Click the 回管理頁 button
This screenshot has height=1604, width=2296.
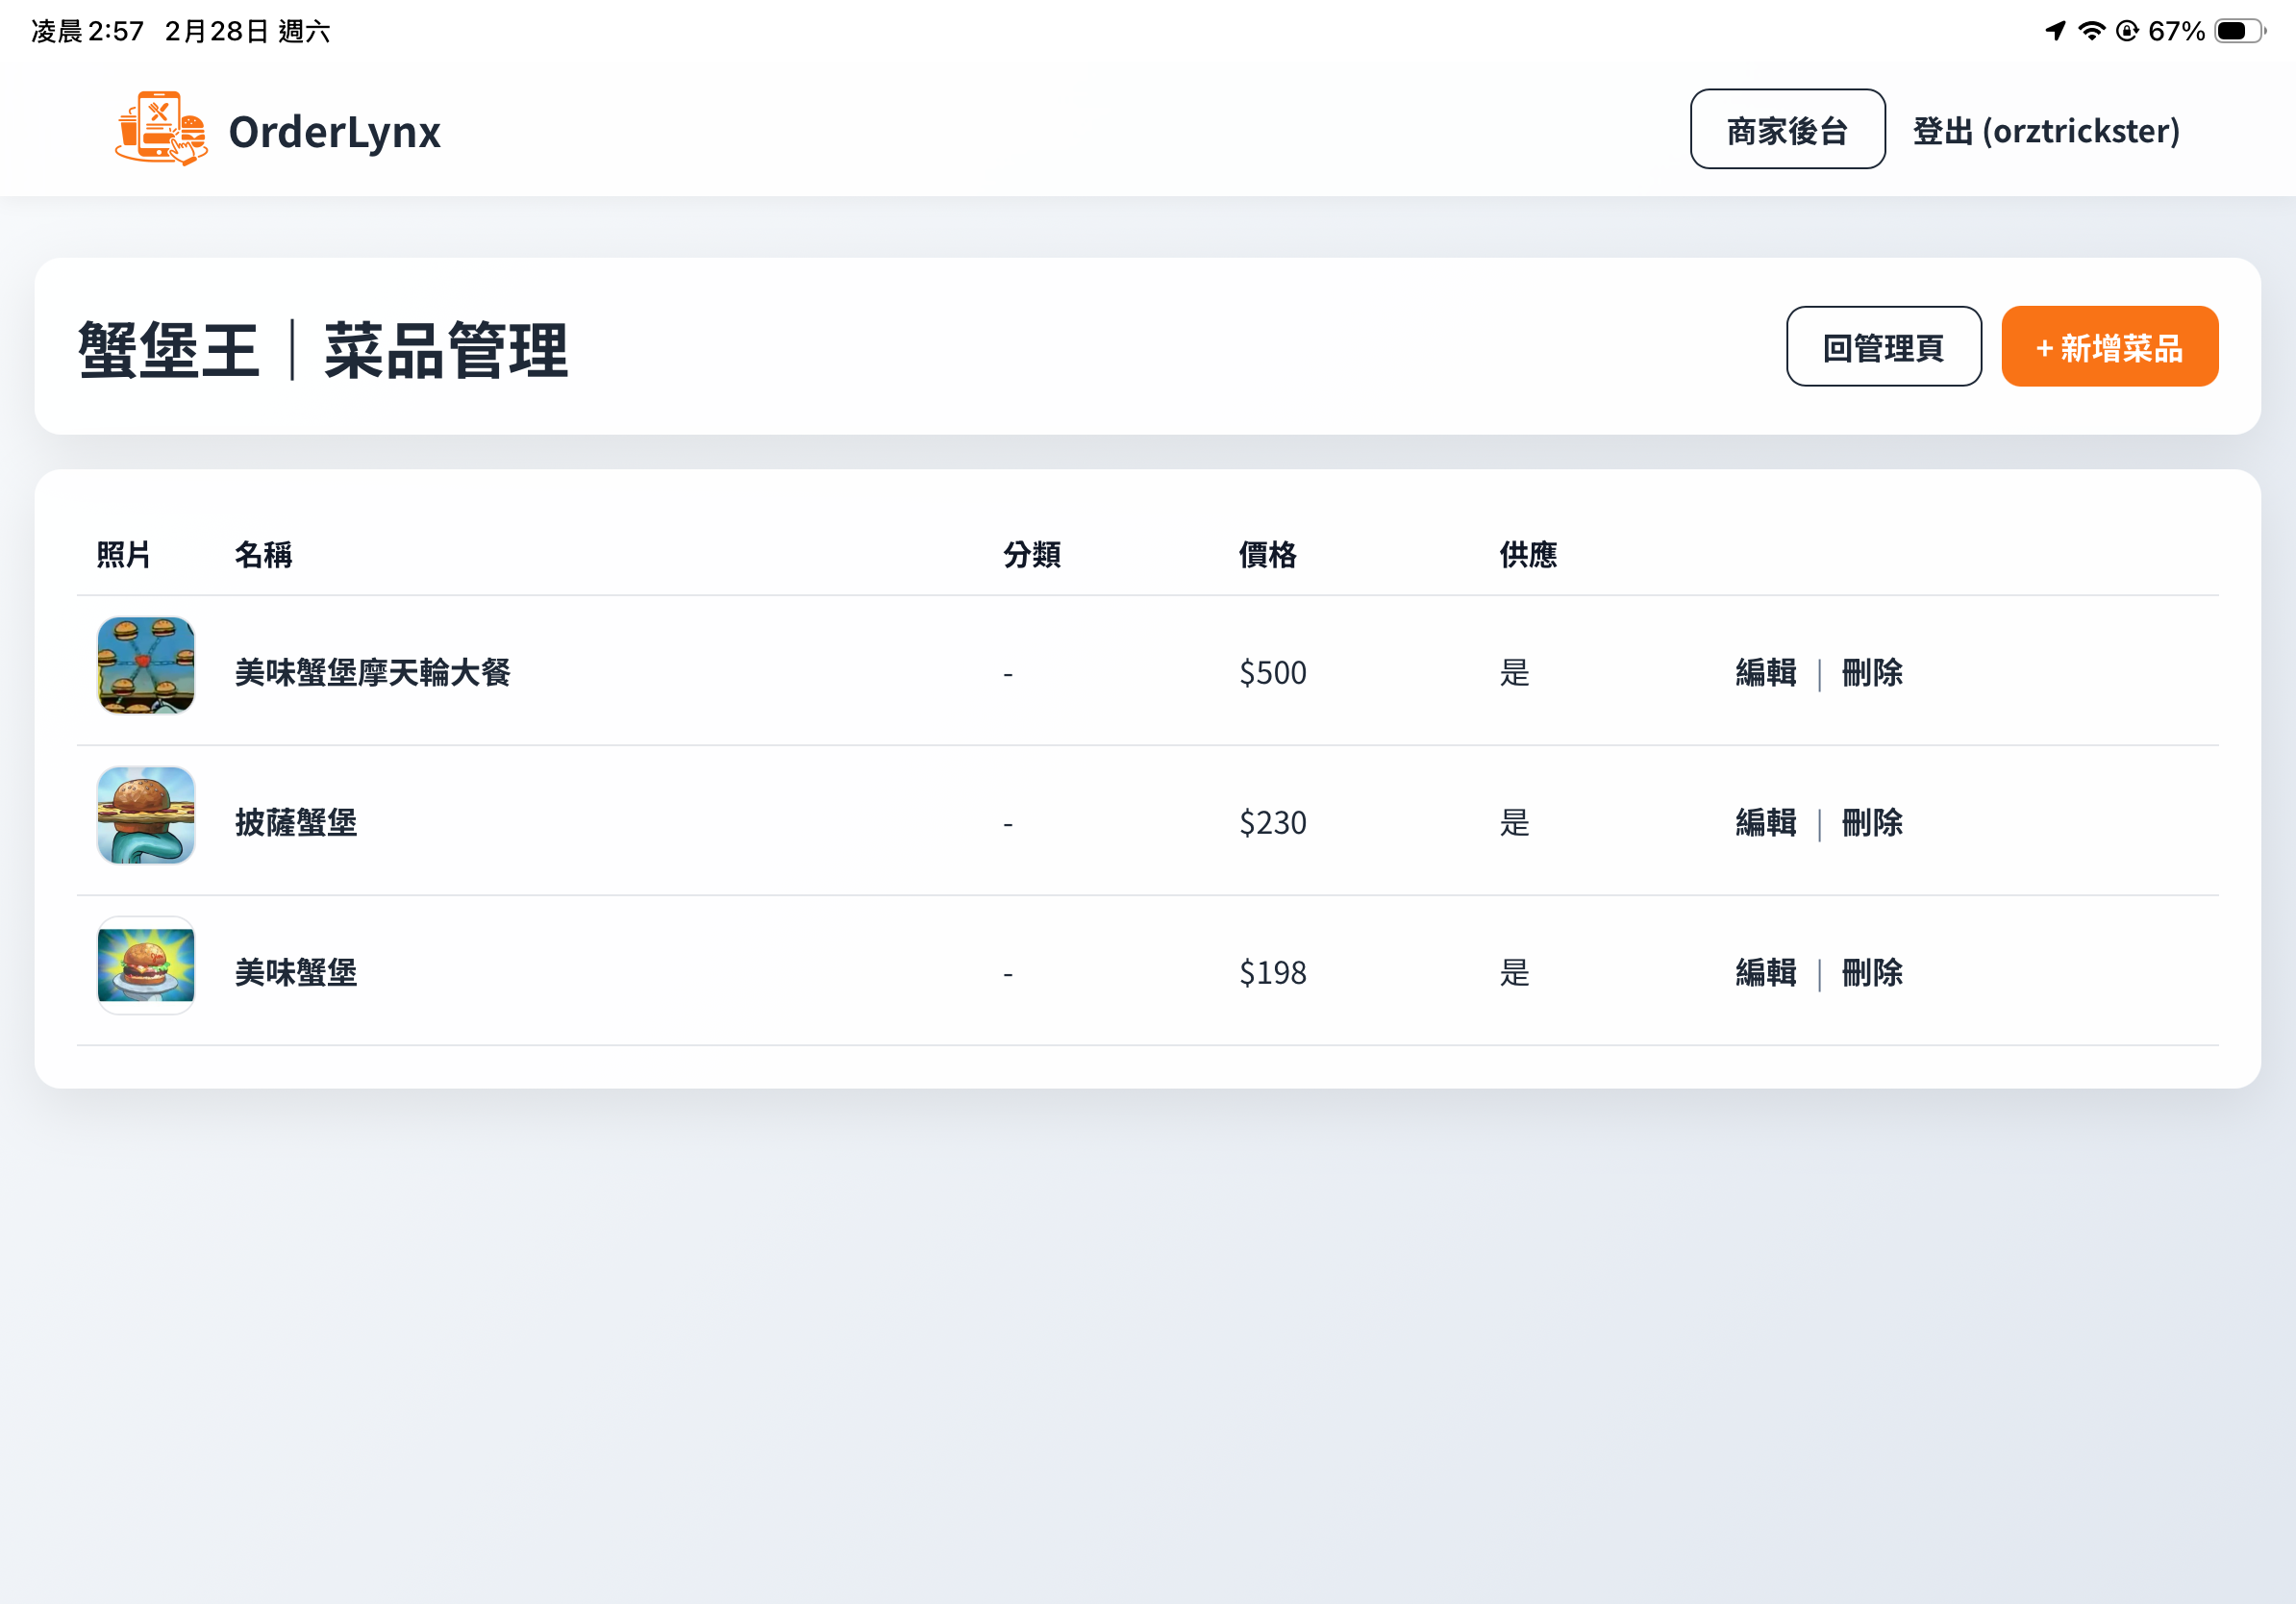[1884, 347]
